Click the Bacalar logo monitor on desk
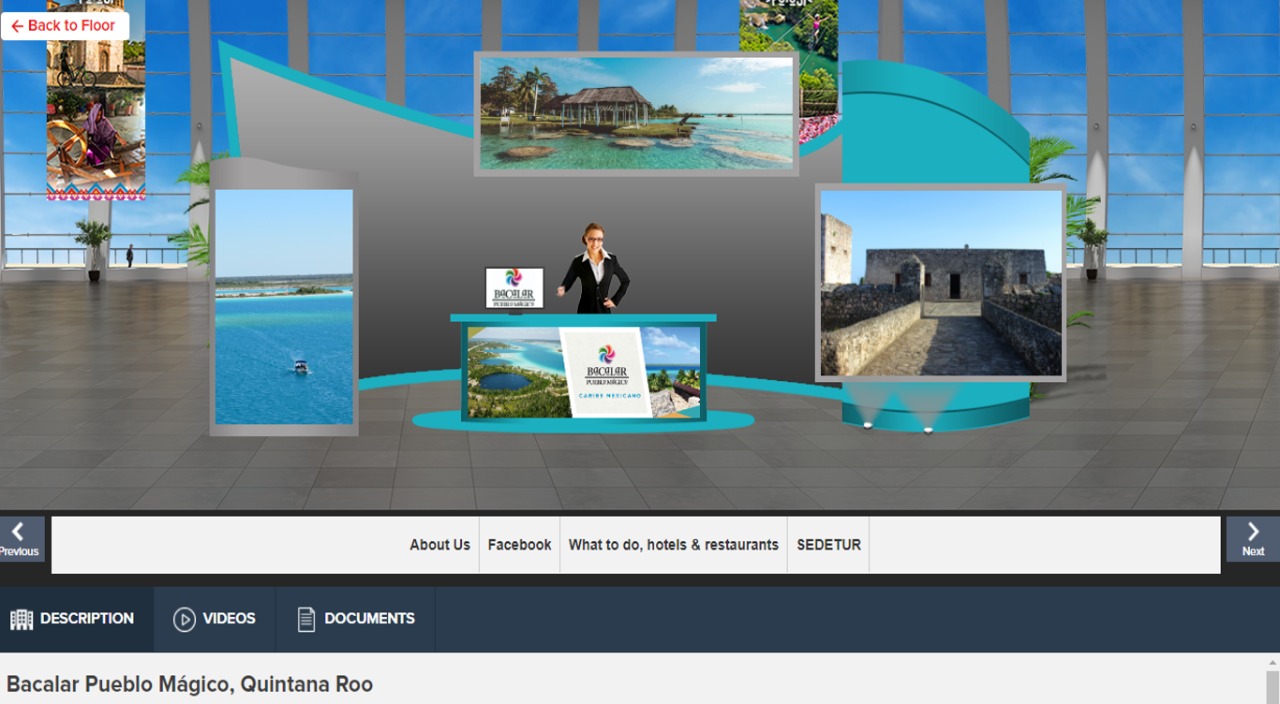1280x704 pixels. coord(514,288)
